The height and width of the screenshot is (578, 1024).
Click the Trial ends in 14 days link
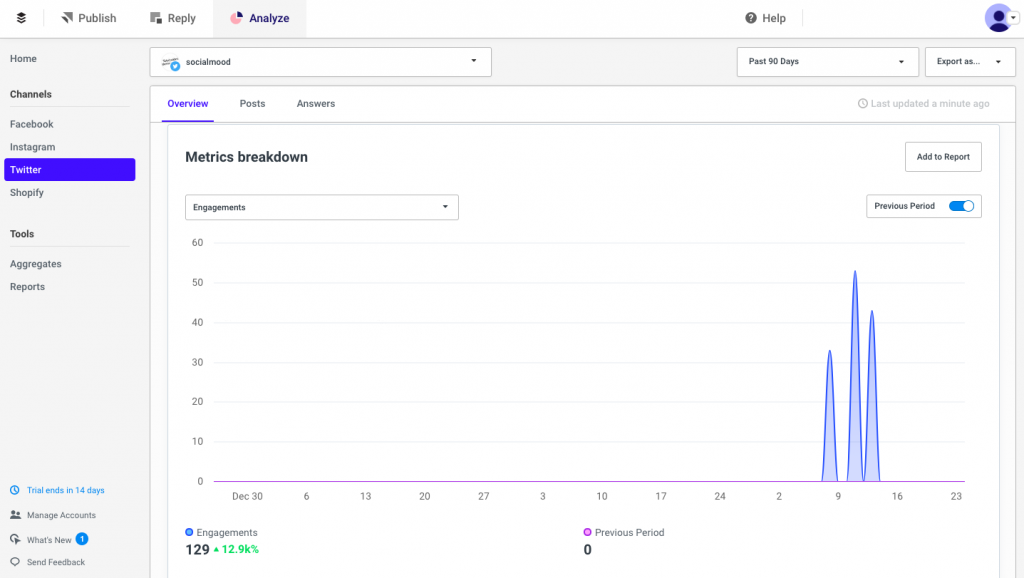65,490
